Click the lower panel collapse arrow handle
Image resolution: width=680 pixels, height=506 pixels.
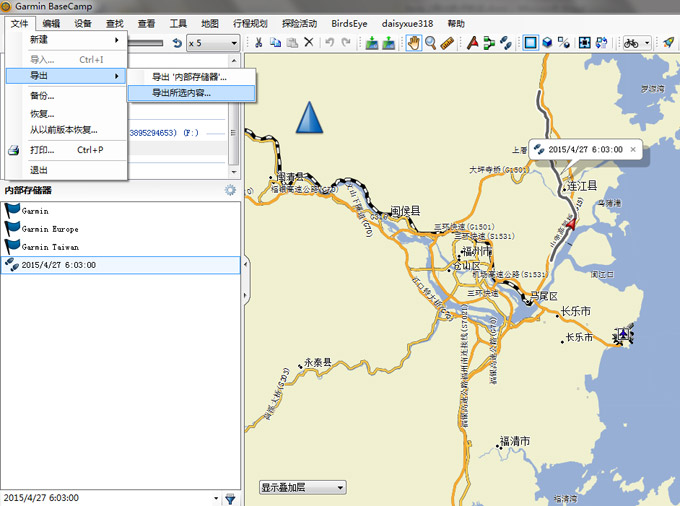point(245,296)
